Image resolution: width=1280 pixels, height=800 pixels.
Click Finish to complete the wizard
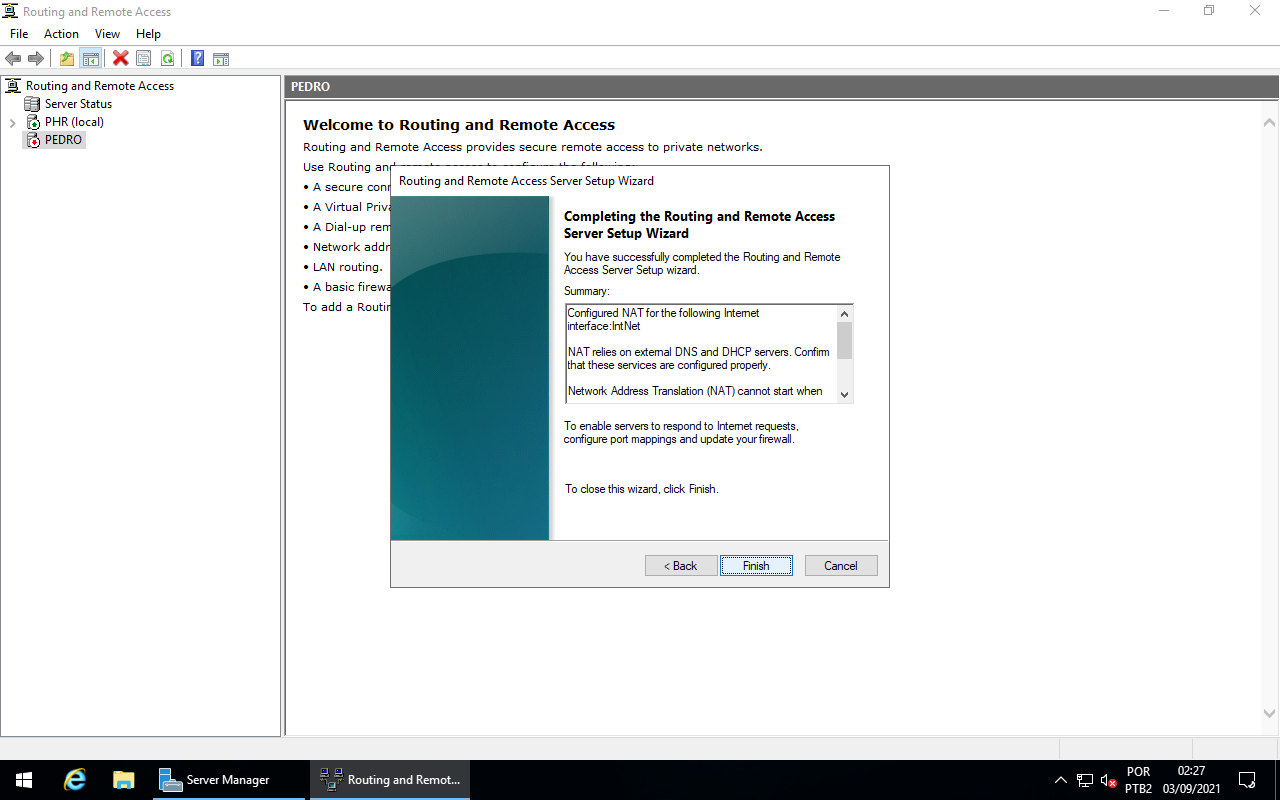pyautogui.click(x=756, y=565)
